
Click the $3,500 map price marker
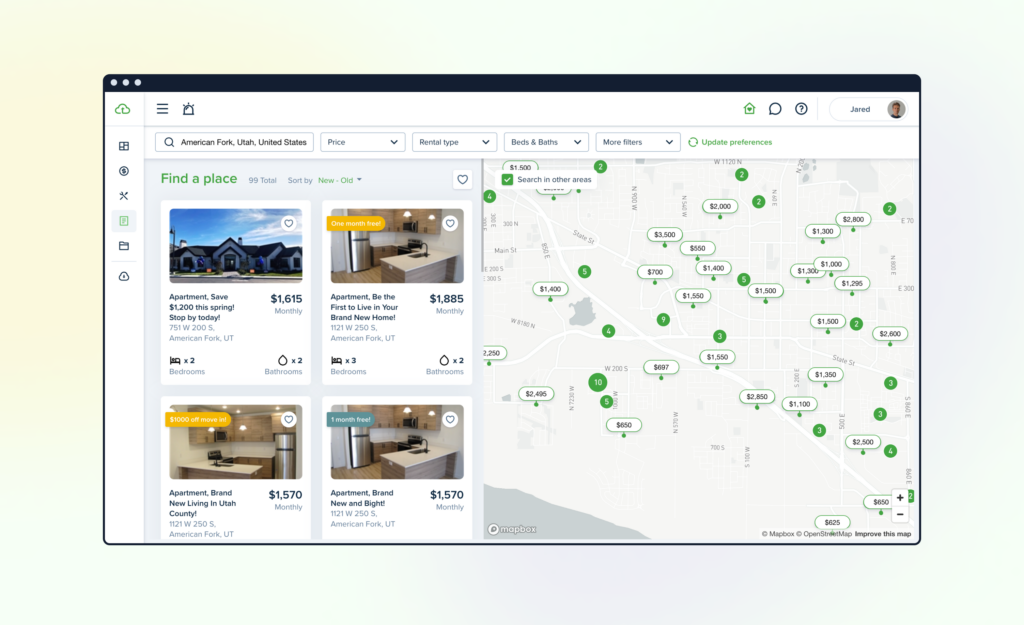[x=665, y=234]
